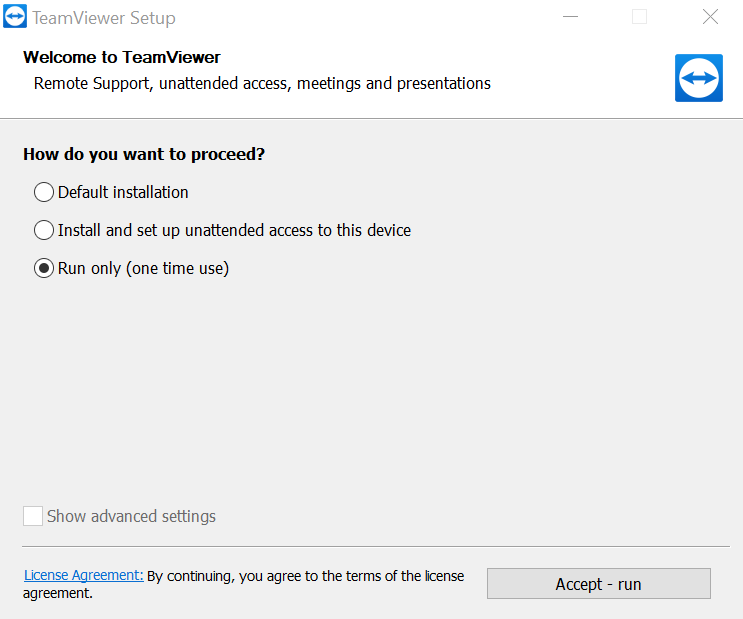Click the large TeamViewer logo in header
Image resolution: width=743 pixels, height=619 pixels.
tap(699, 78)
